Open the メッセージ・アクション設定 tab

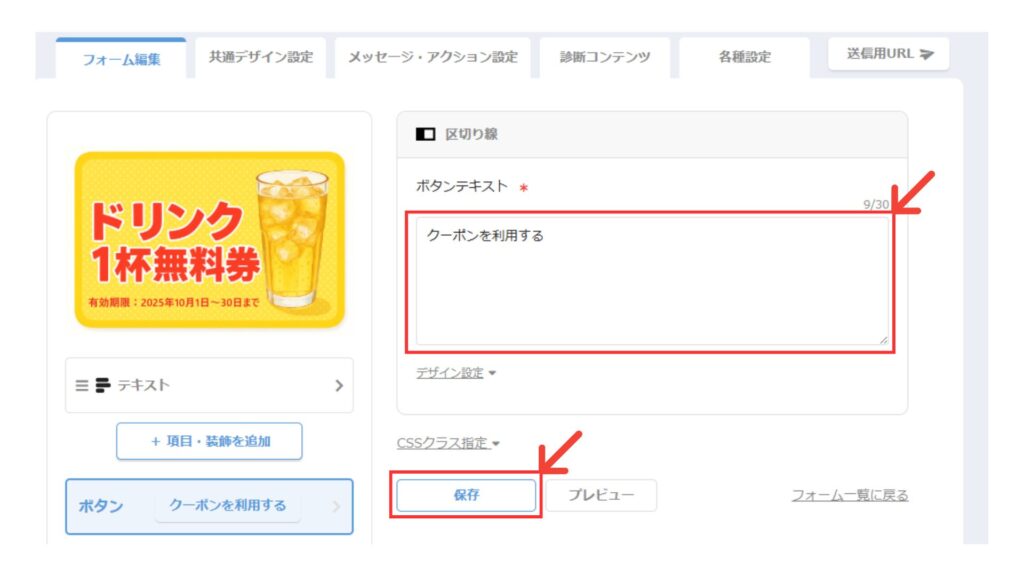(432, 57)
